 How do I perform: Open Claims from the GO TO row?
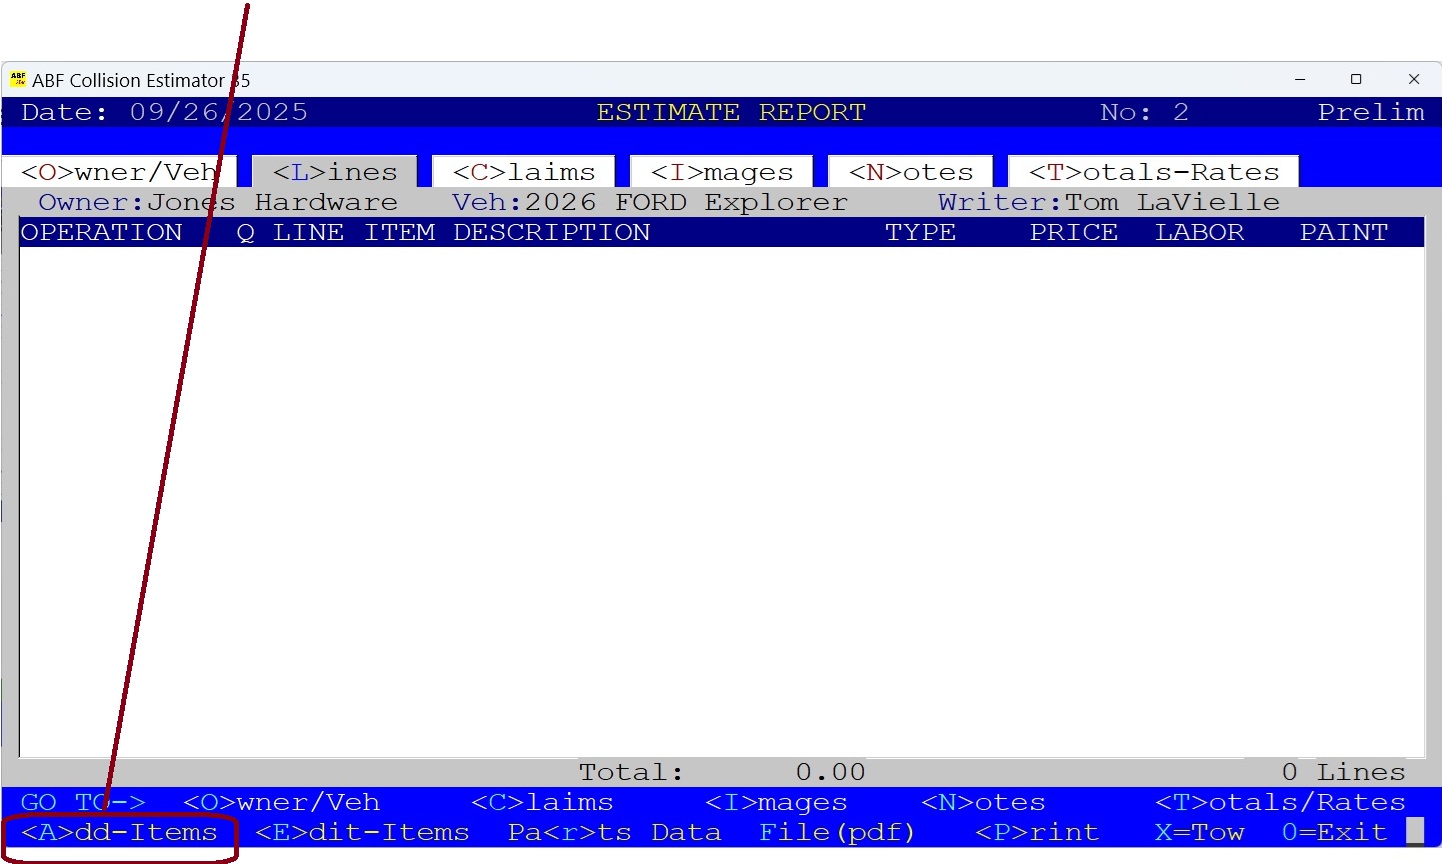543,801
